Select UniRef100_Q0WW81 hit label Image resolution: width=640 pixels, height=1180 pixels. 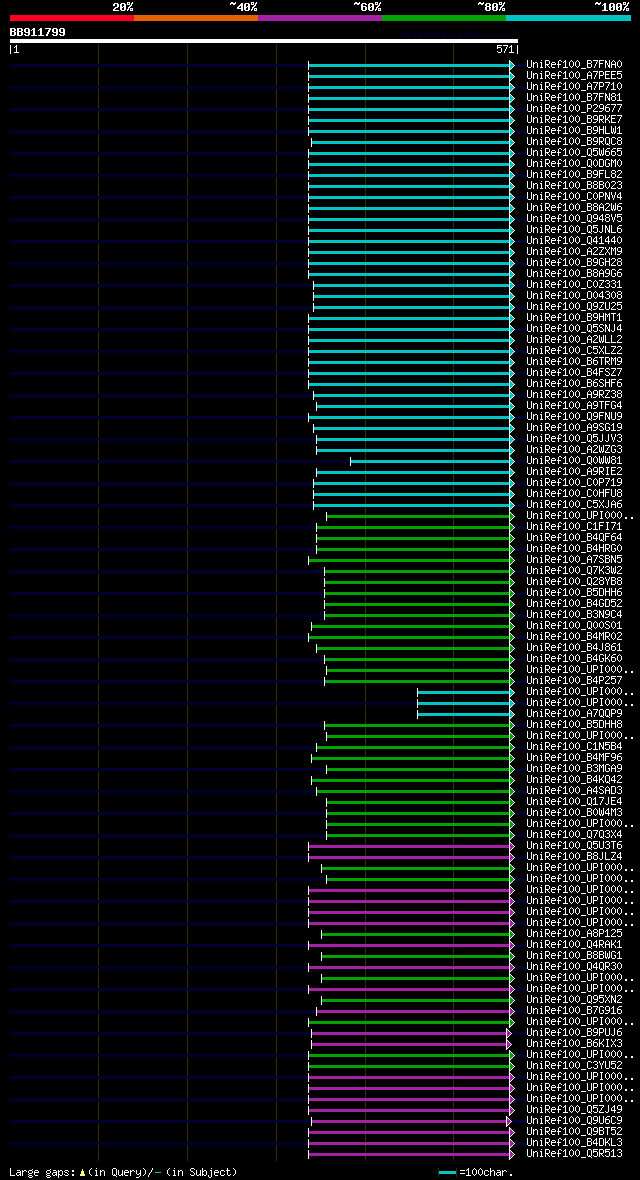(x=574, y=461)
